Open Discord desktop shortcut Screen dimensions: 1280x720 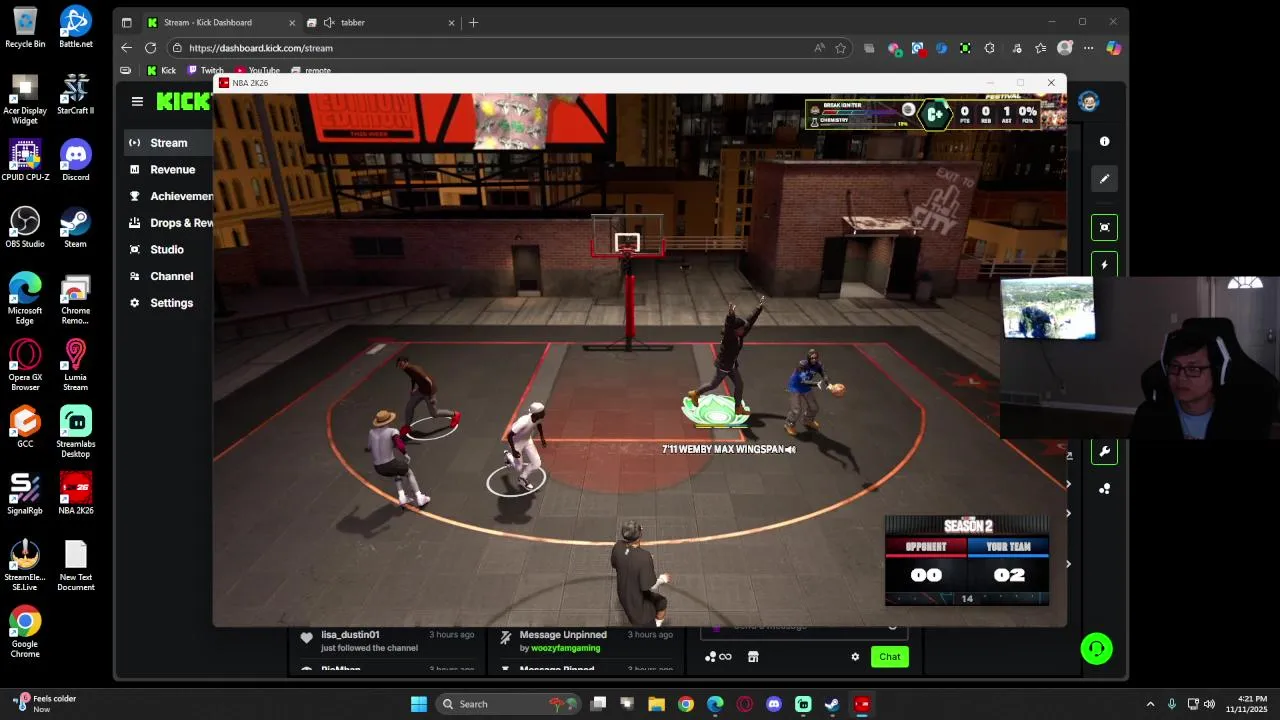point(75,160)
